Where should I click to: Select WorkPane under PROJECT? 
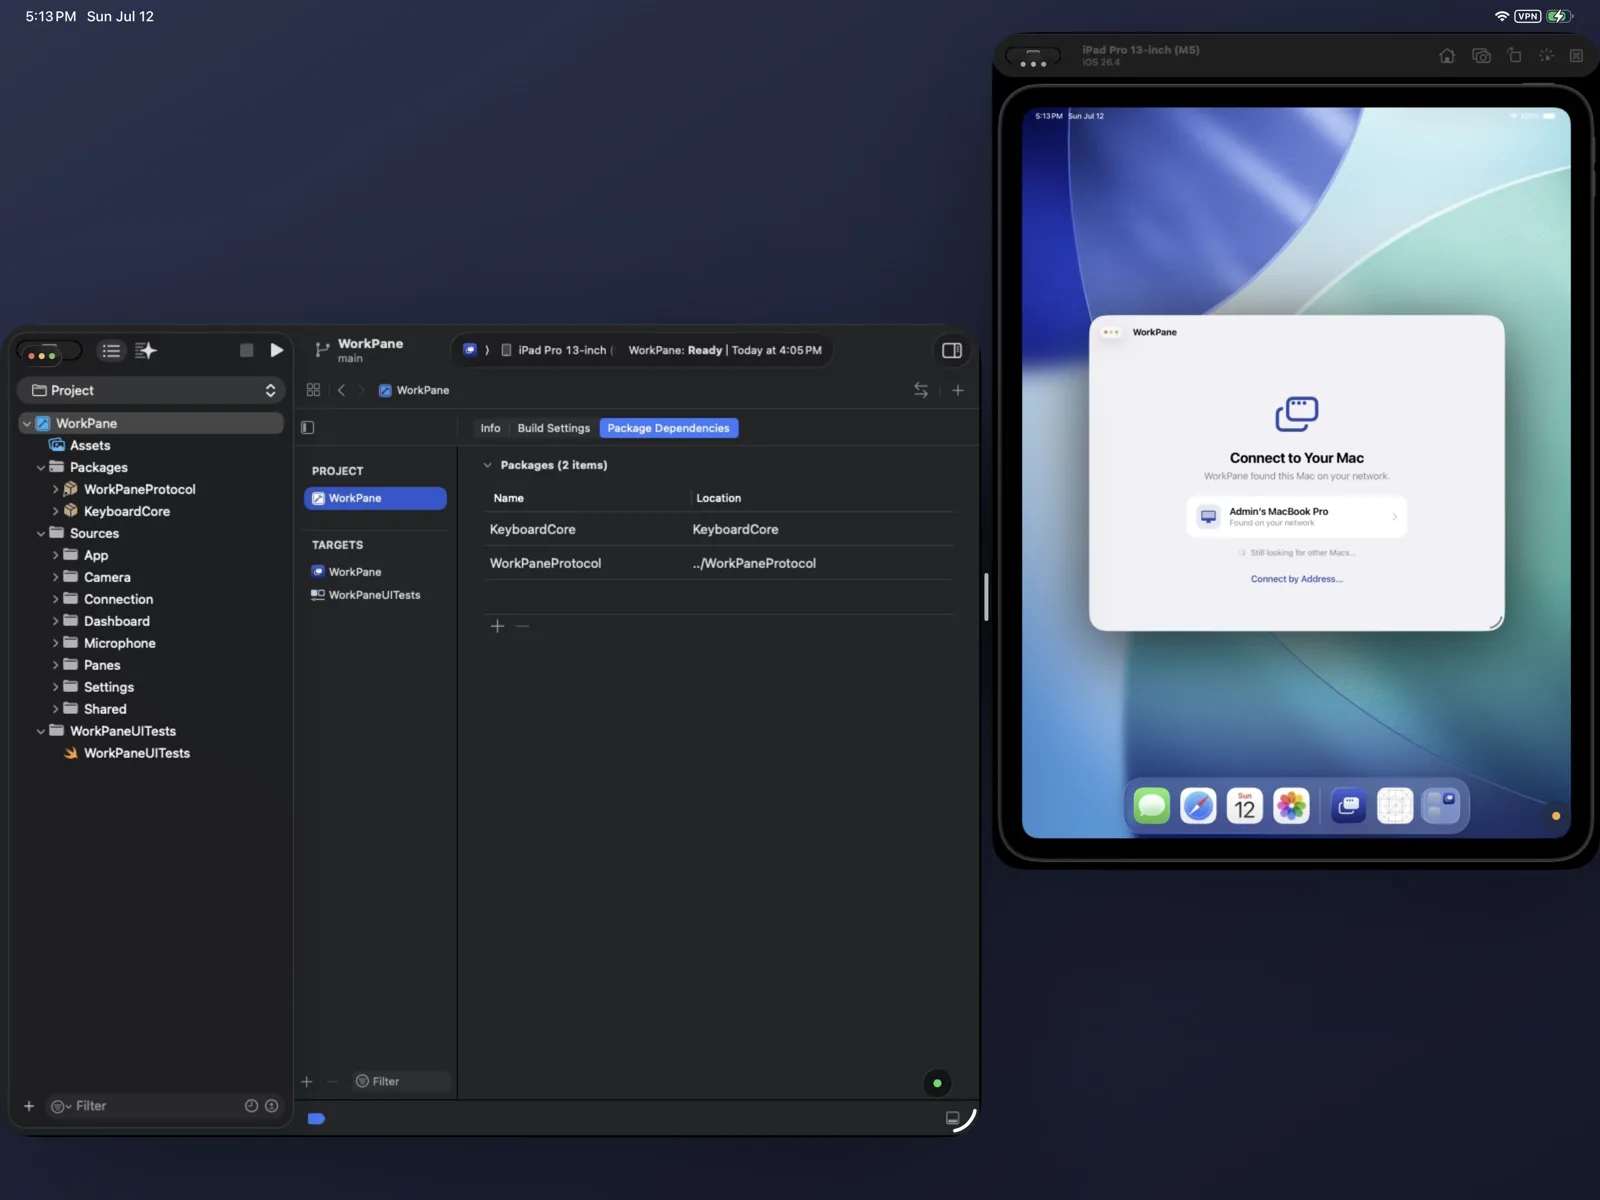coord(375,498)
